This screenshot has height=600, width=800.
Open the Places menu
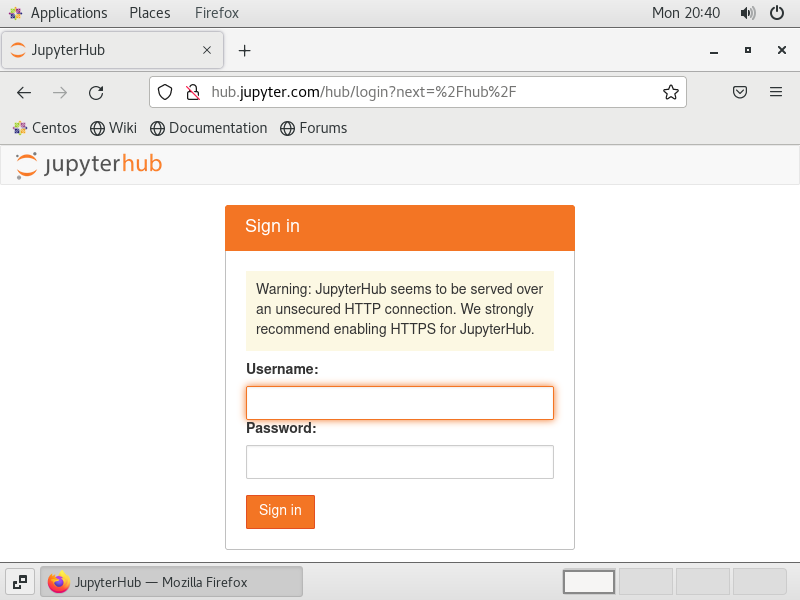pyautogui.click(x=149, y=13)
